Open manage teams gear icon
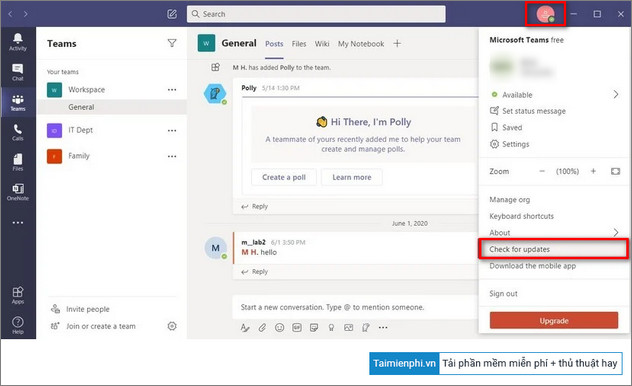The image size is (632, 386). (172, 326)
